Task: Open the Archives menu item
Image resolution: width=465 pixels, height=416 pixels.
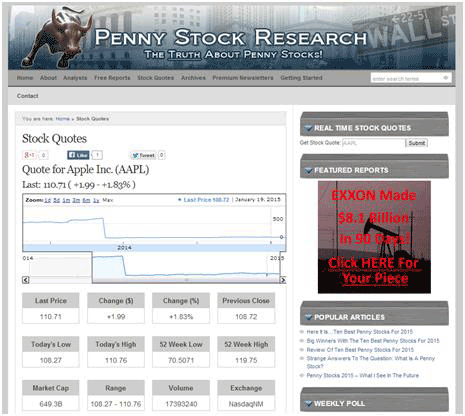Action: click(x=193, y=78)
